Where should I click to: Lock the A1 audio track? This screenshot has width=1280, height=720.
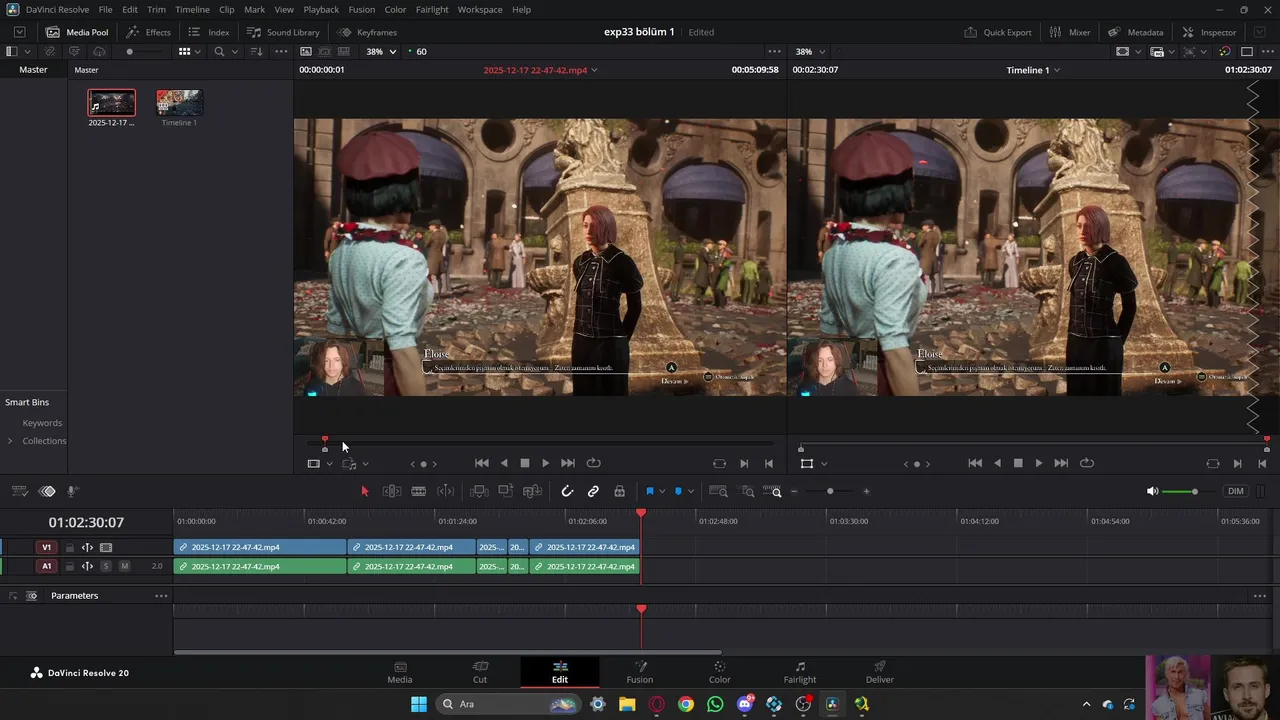pyautogui.click(x=69, y=566)
